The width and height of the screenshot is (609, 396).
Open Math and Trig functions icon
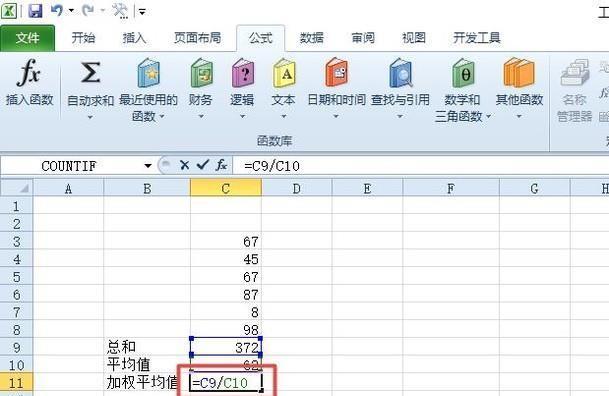pos(463,73)
